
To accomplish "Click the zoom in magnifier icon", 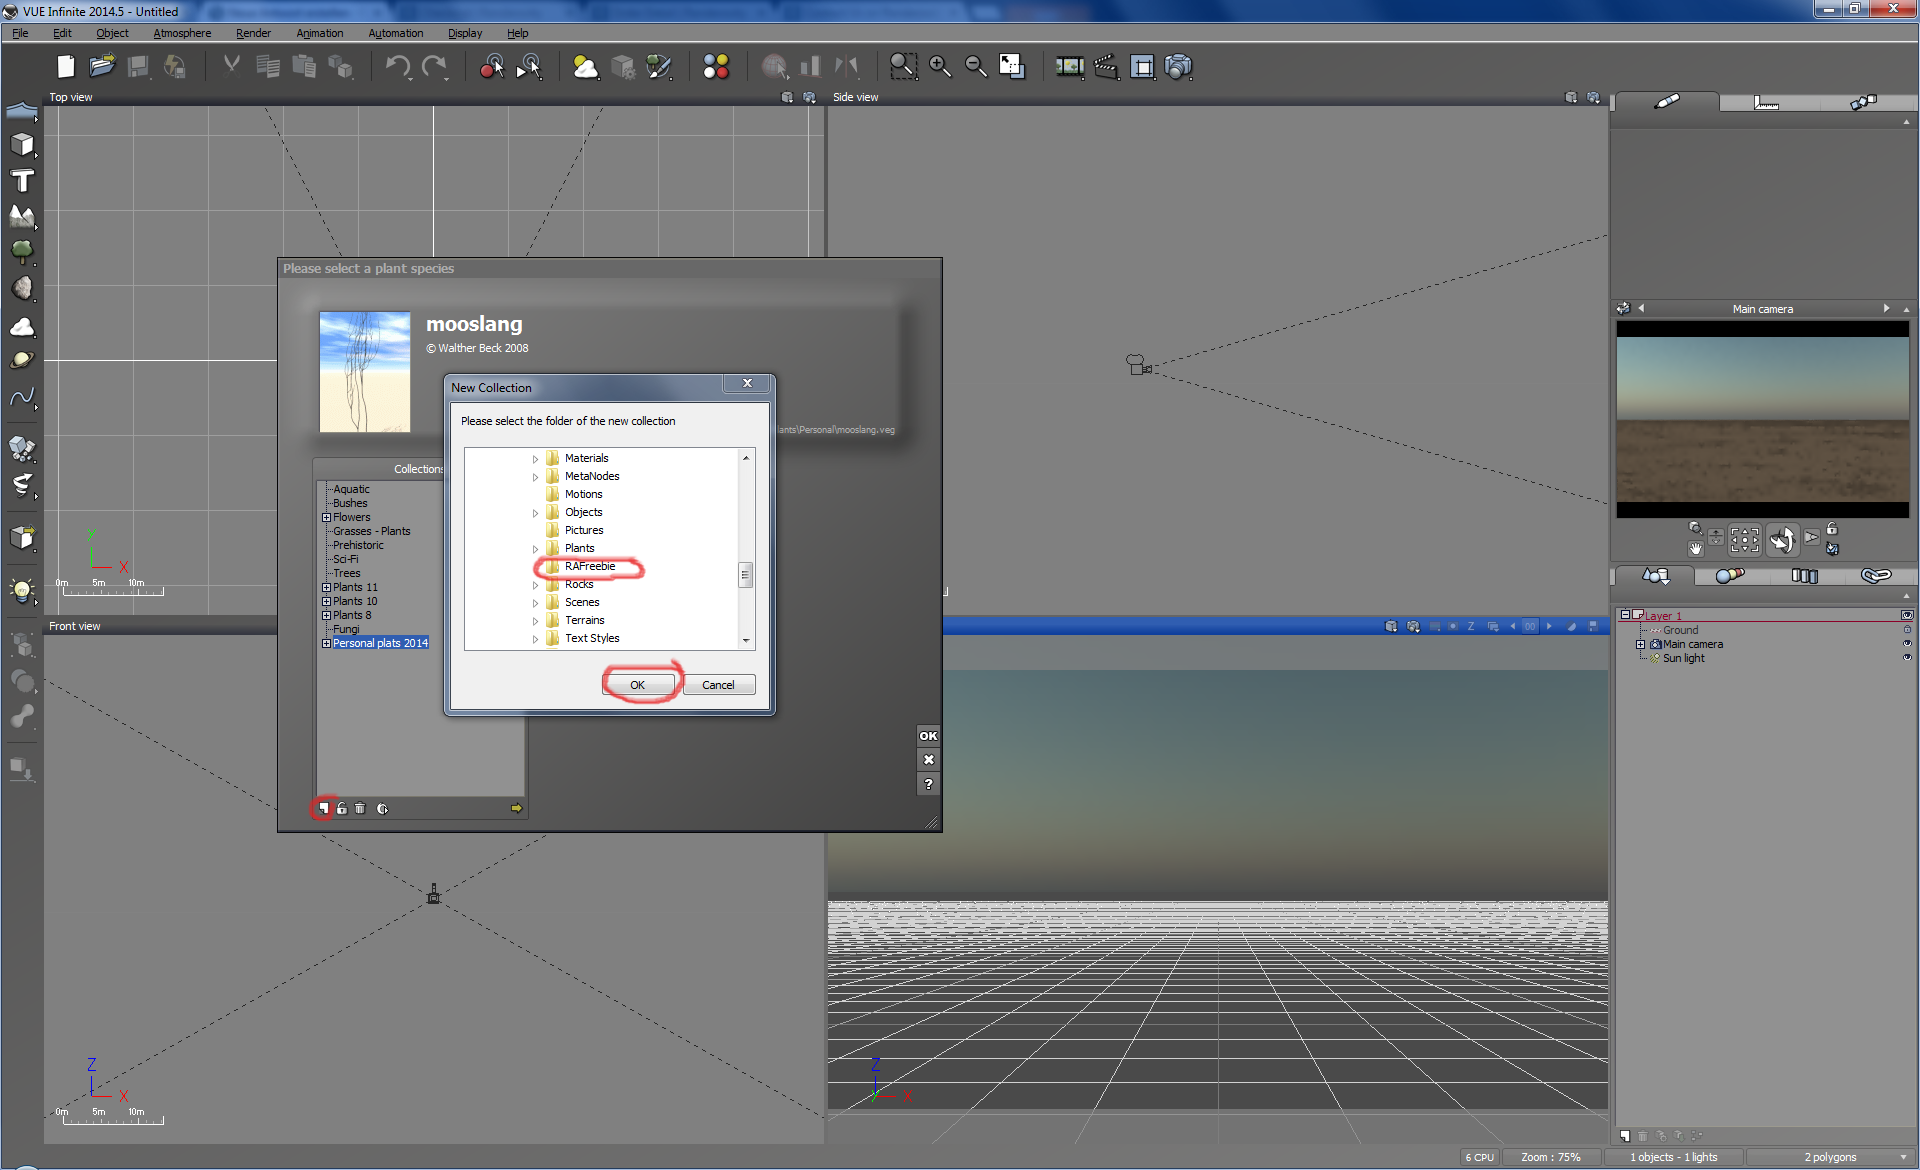I will pos(939,67).
